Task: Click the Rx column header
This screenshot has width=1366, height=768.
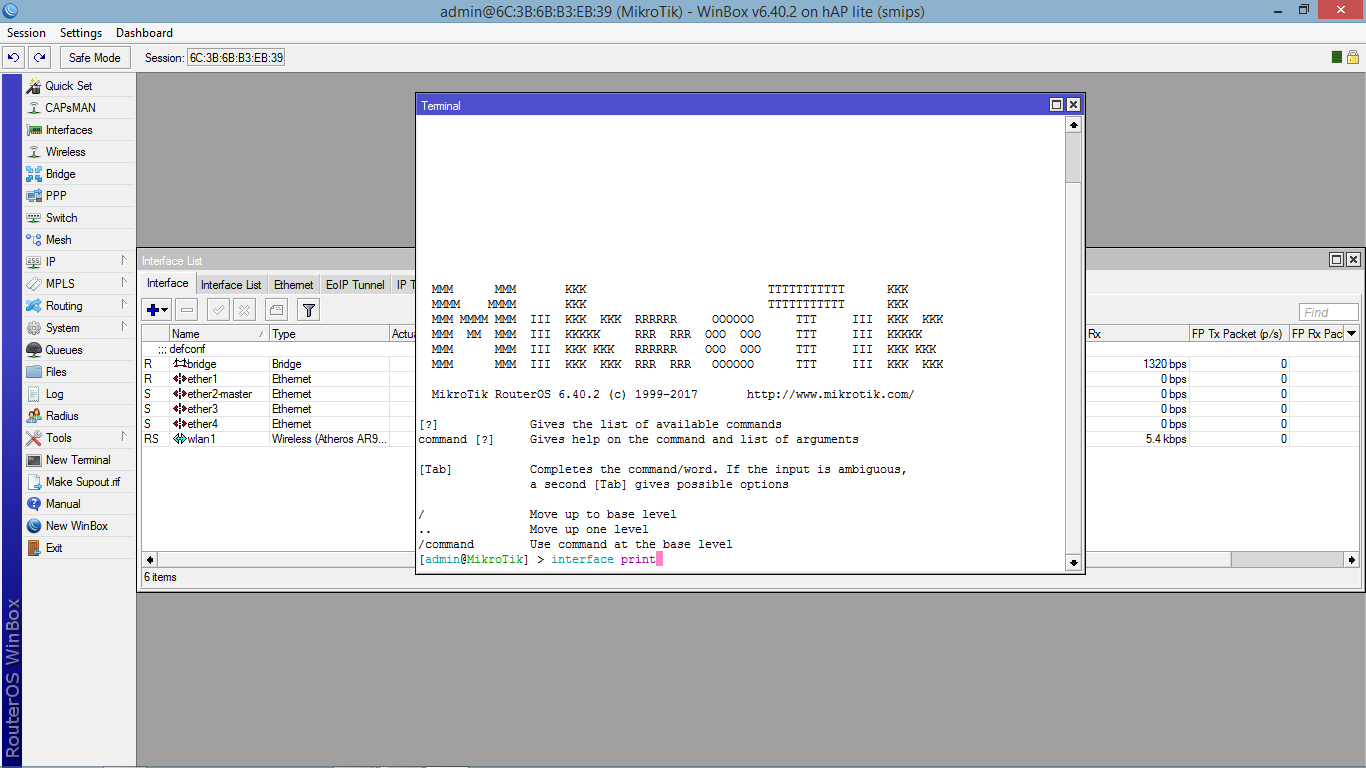Action: [x=1137, y=334]
